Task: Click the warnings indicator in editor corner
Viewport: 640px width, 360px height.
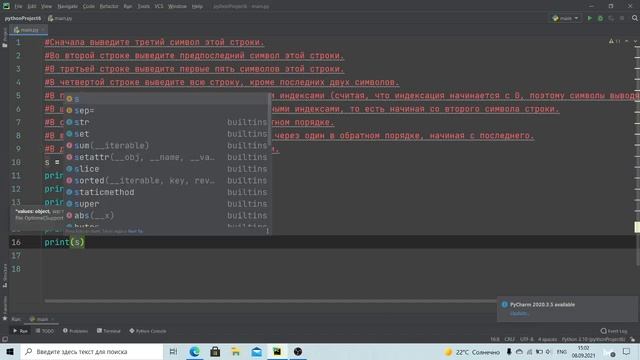Action: click(x=614, y=41)
